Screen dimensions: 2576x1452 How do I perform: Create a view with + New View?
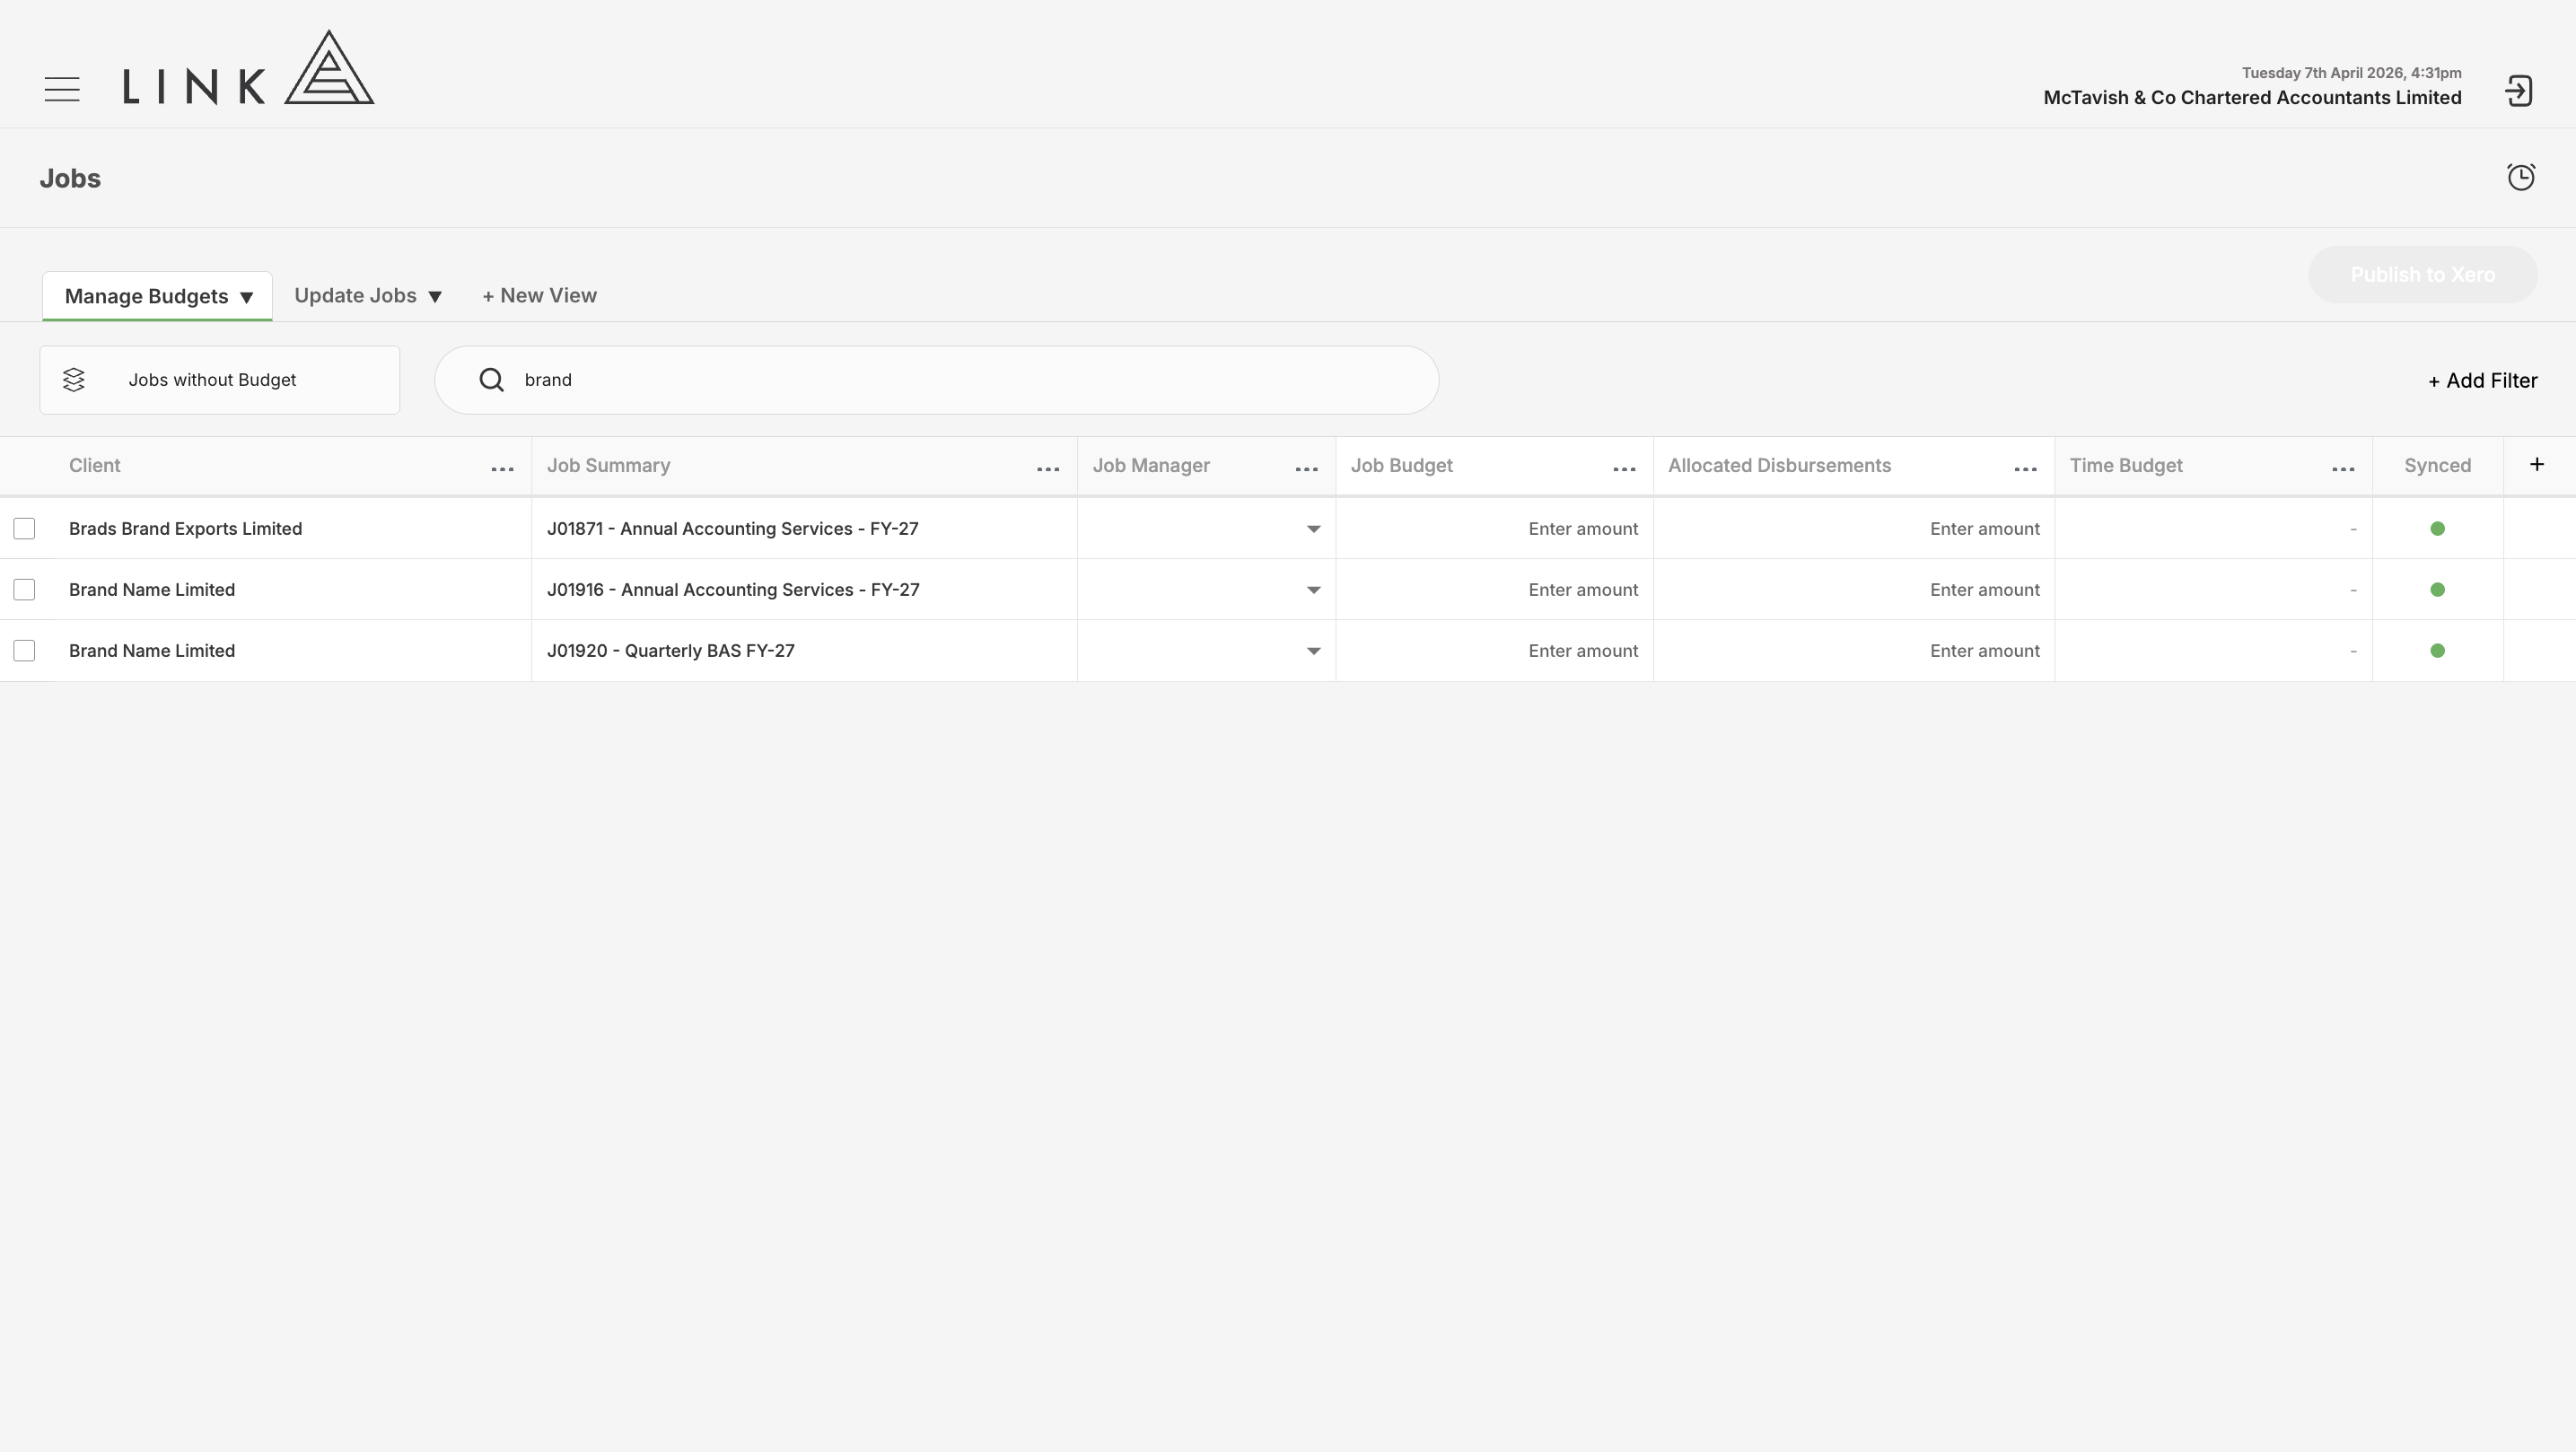[539, 296]
